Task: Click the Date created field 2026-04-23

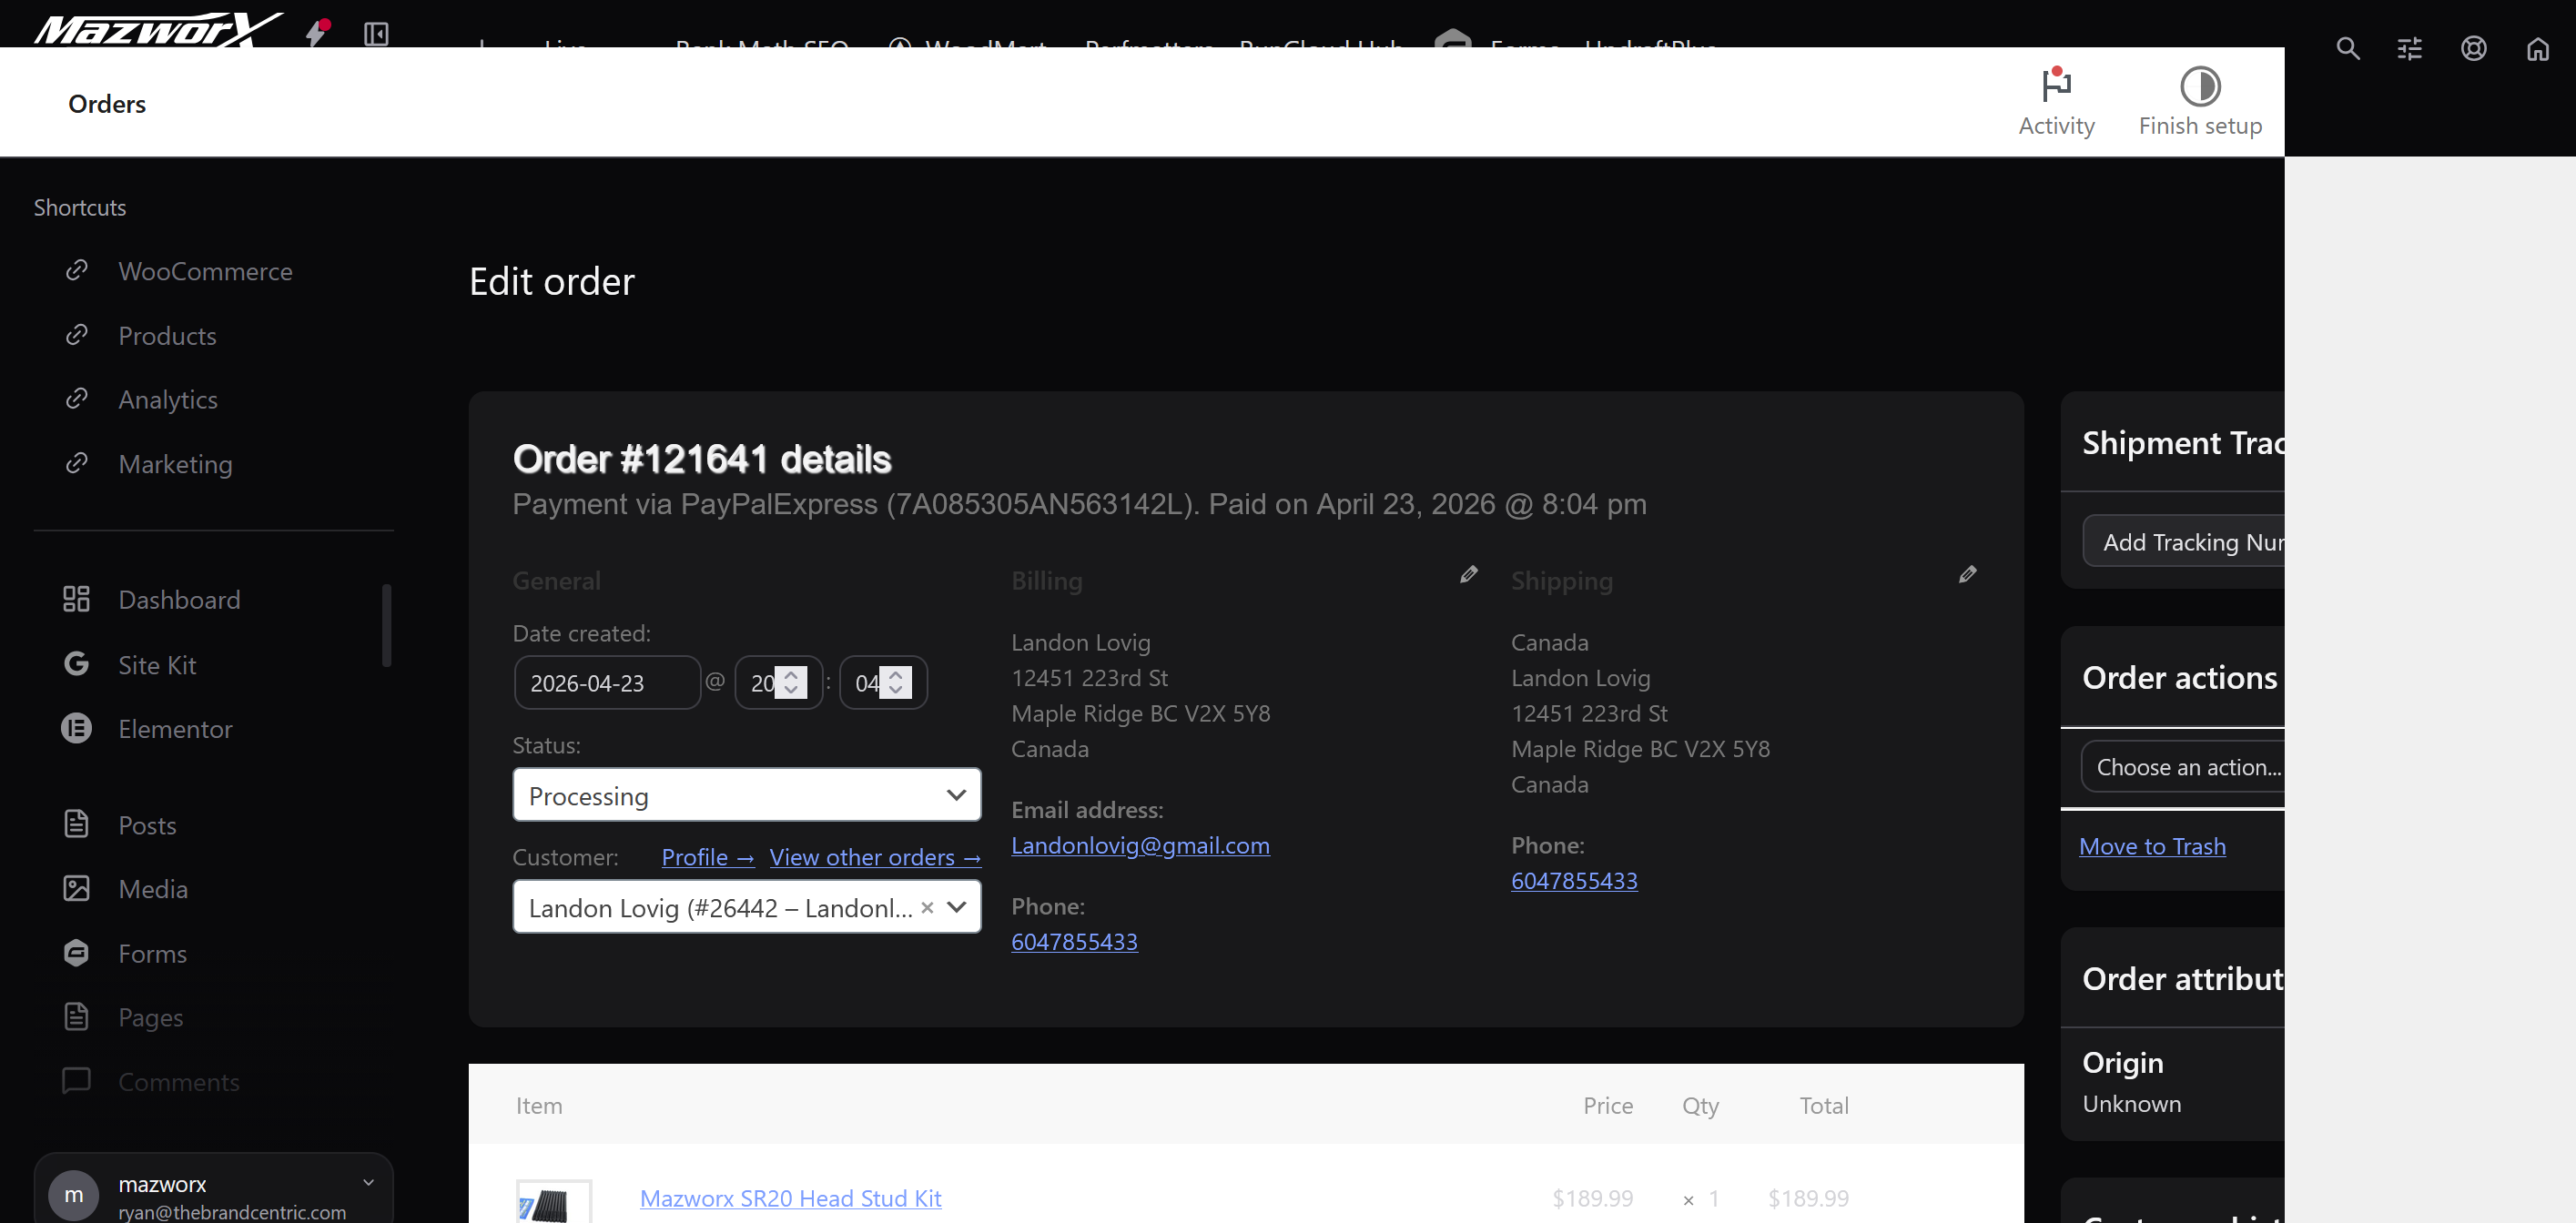Action: [x=607, y=683]
